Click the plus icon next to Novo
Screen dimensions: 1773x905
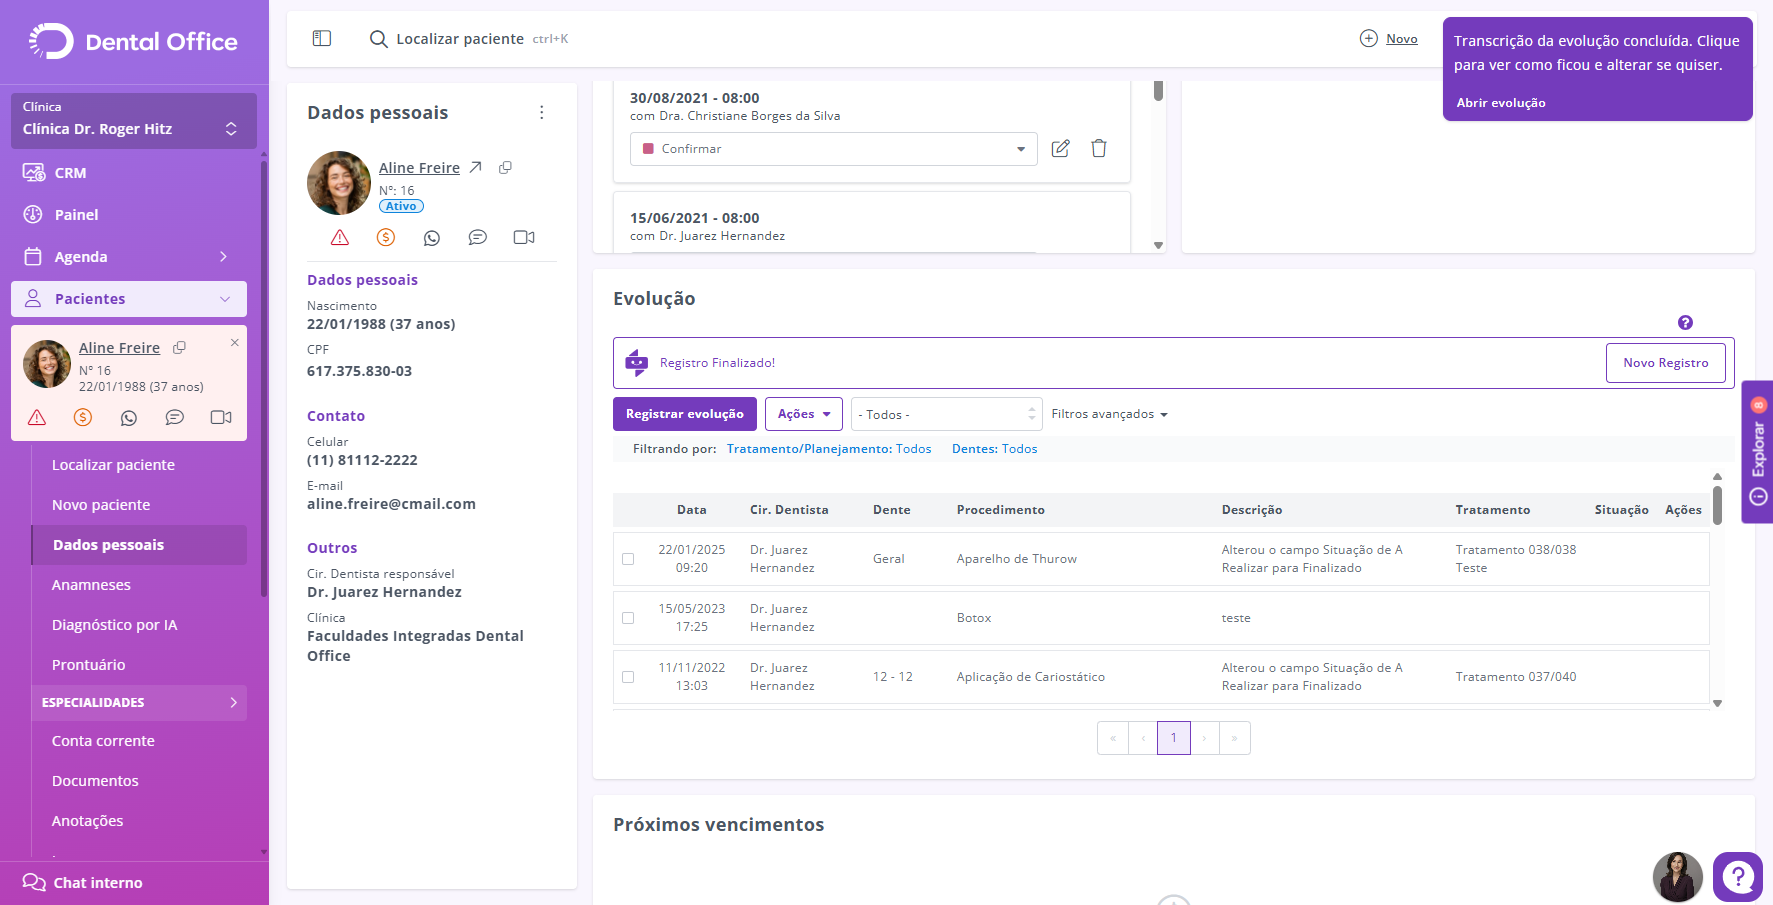pos(1369,38)
